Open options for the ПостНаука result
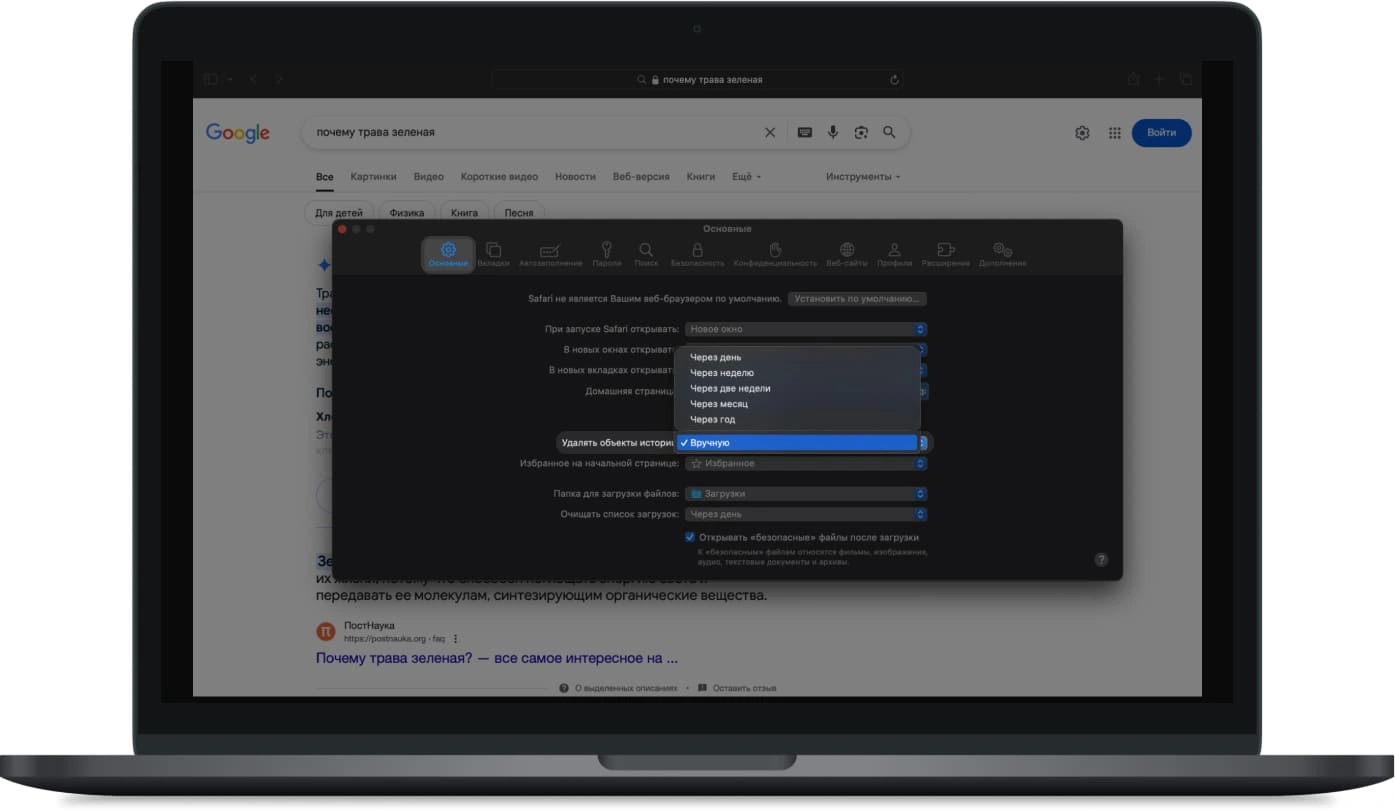 456,638
